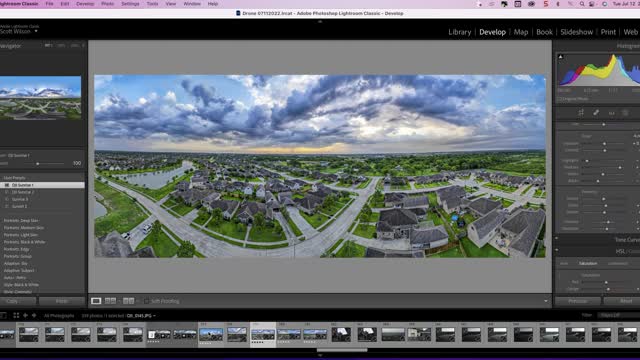The image size is (640, 360).
Task: Switch to Loupe view in the toolbar
Action: (96, 301)
